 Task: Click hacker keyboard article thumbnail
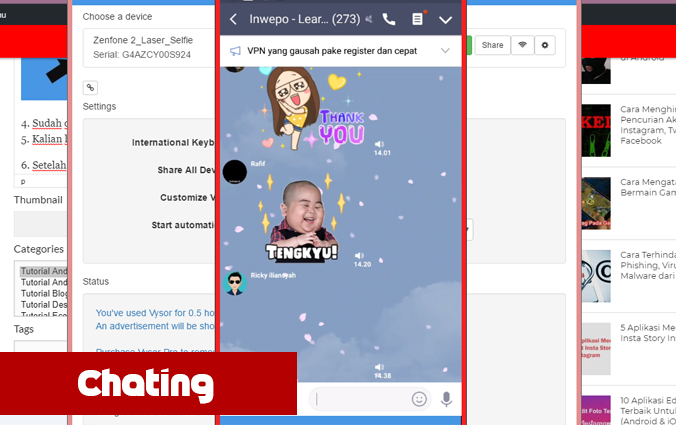pos(596,130)
